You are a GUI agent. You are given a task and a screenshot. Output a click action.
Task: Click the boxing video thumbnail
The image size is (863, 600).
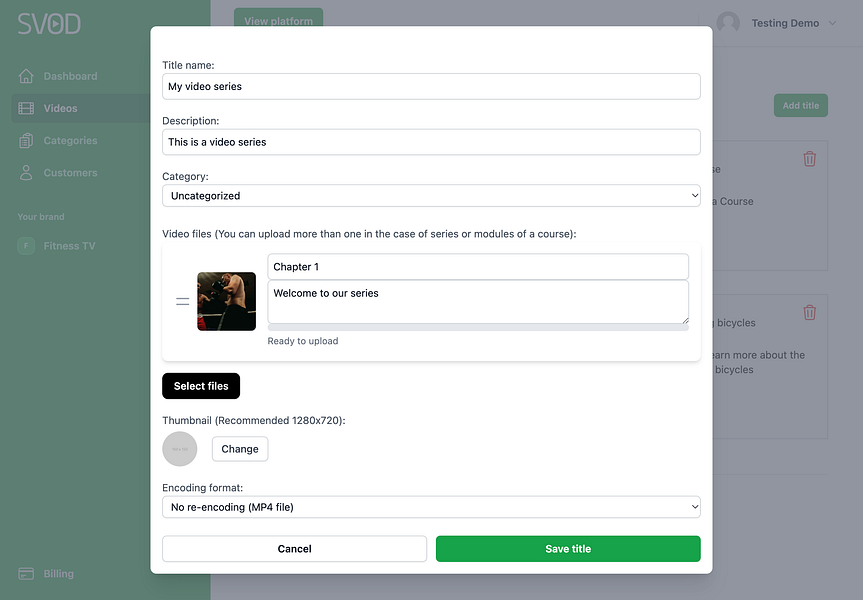(226, 301)
